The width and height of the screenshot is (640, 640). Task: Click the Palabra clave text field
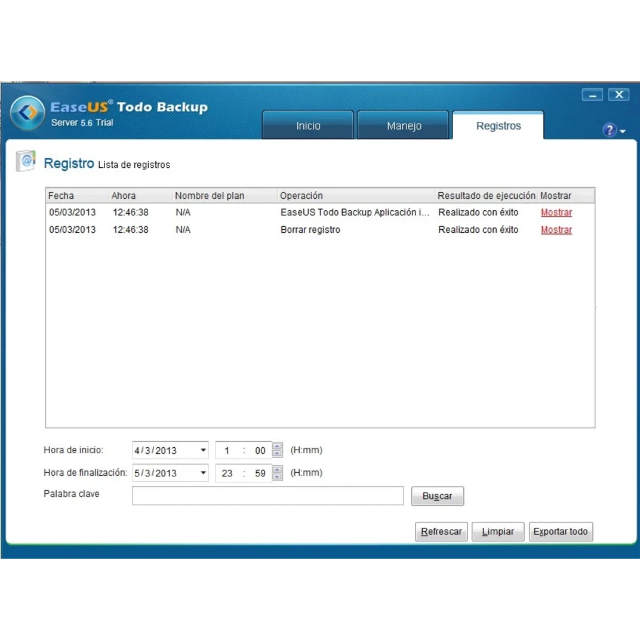(x=267, y=496)
